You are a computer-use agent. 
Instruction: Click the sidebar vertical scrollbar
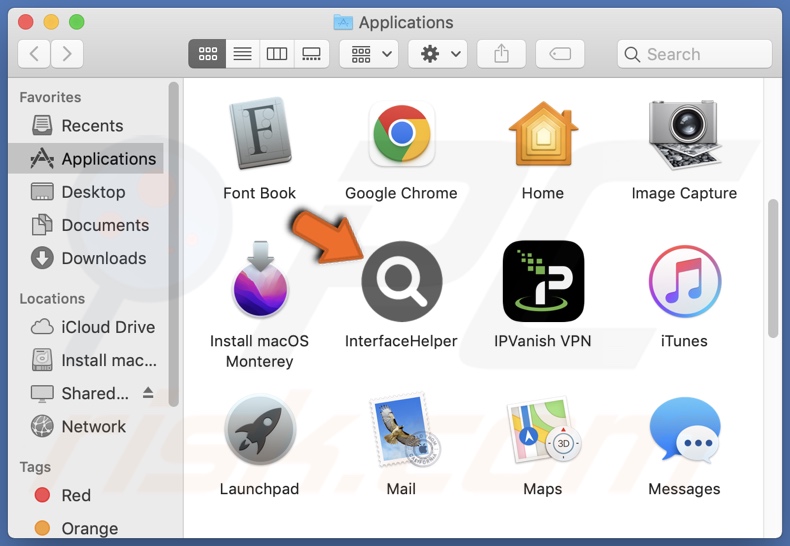pyautogui.click(x=174, y=244)
